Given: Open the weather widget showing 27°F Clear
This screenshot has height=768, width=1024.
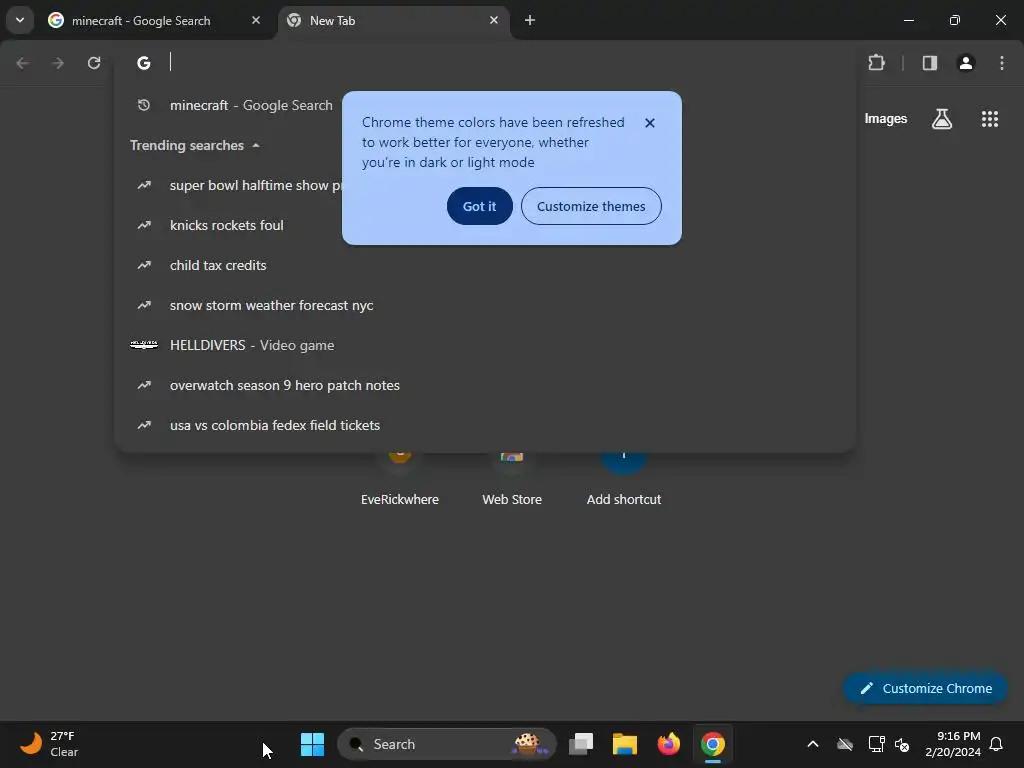Looking at the screenshot, I should [x=49, y=744].
